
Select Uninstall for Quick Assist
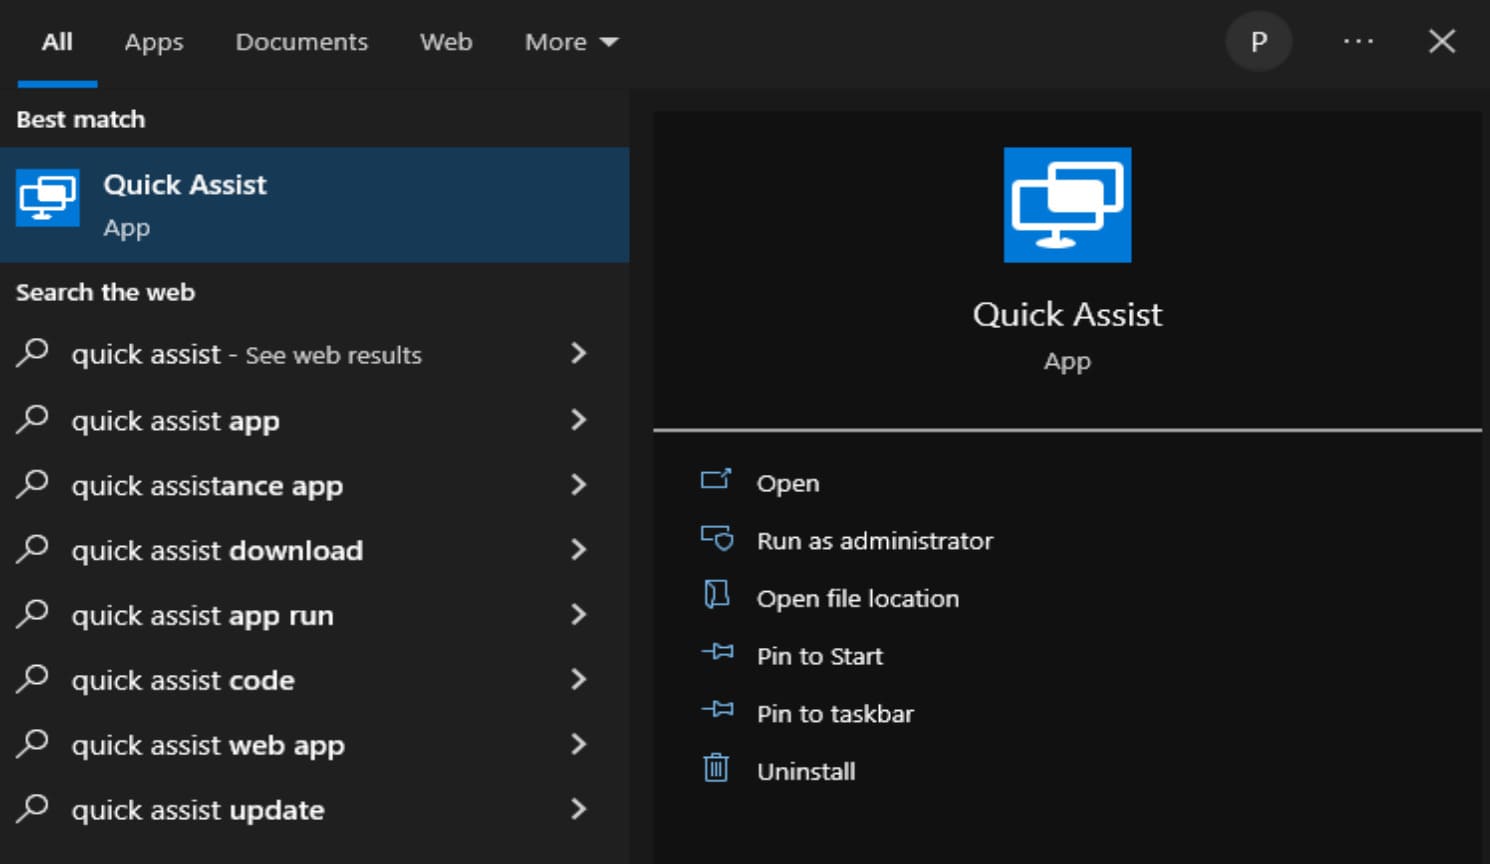(806, 771)
